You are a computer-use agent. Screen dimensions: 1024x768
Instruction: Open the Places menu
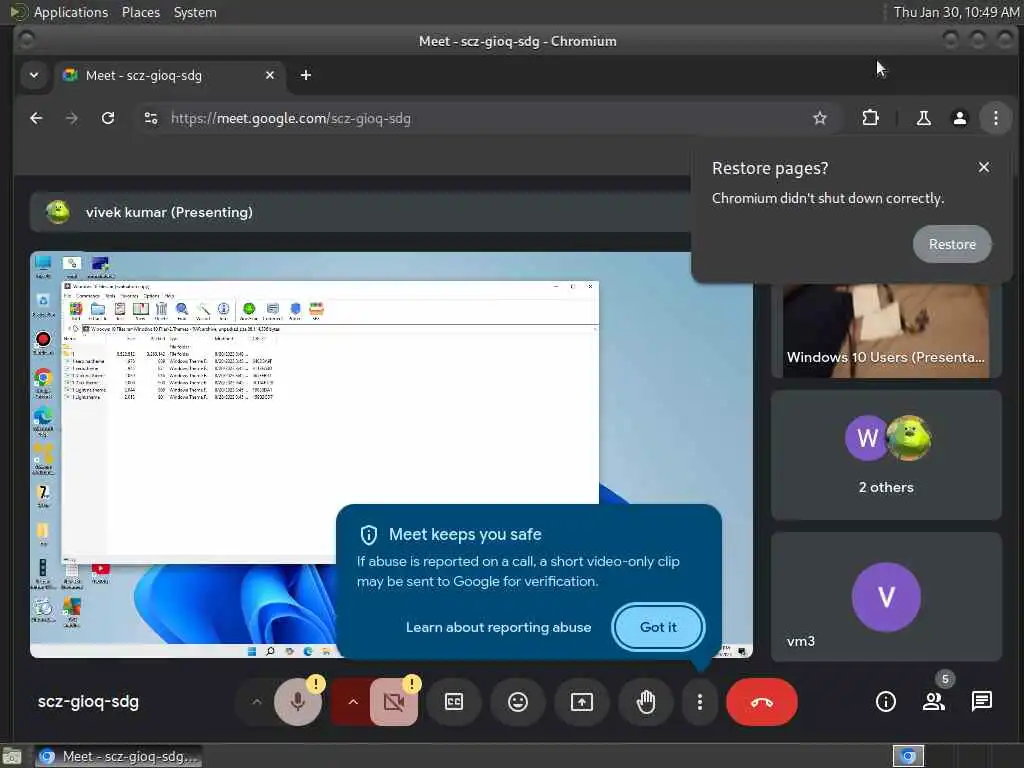pos(141,12)
